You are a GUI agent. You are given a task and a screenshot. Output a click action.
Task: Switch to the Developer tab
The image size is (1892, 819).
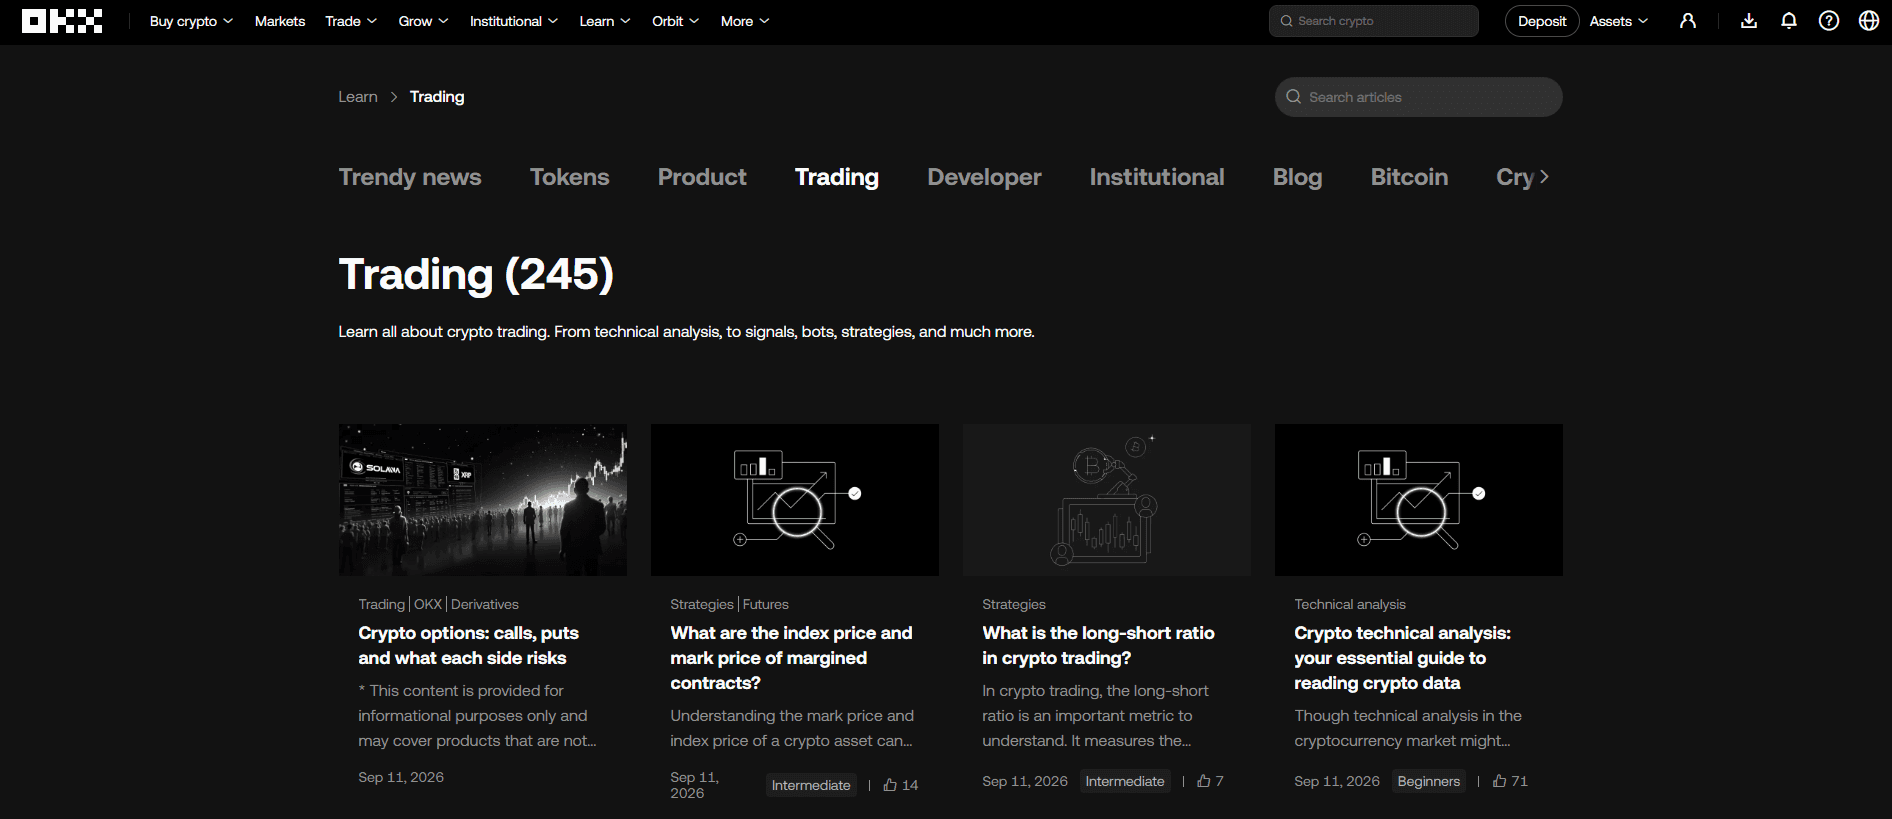coord(984,177)
